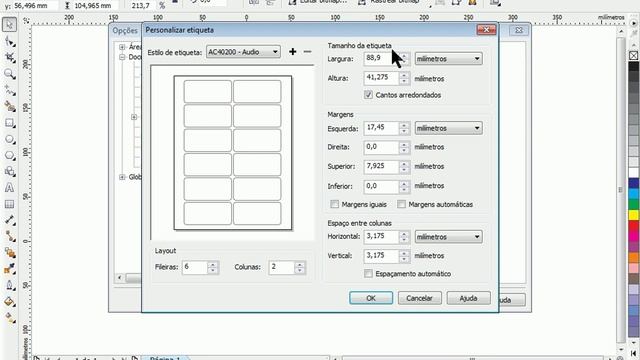Increase Fileiras with its up spinner arrow

pos(213,264)
